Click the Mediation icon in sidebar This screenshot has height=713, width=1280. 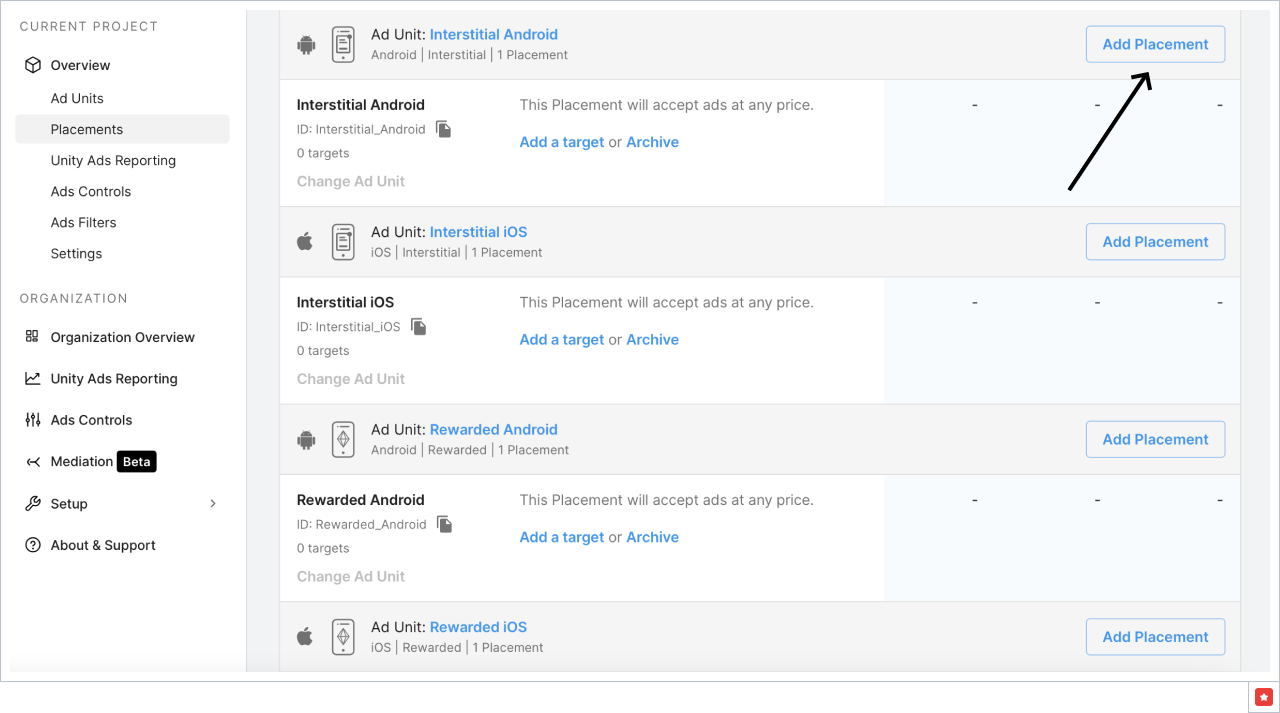pos(33,462)
